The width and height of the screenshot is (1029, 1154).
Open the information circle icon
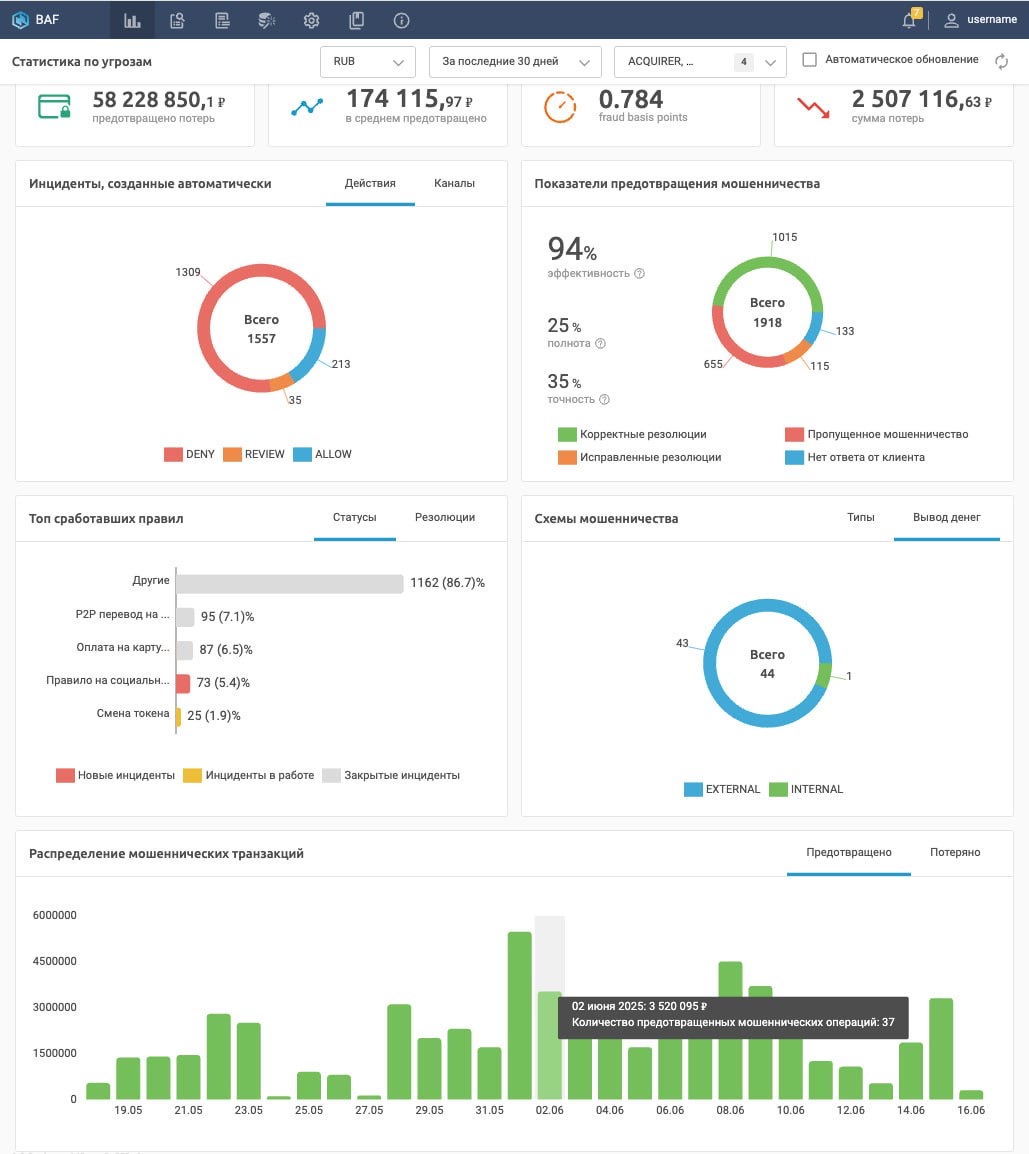401,21
